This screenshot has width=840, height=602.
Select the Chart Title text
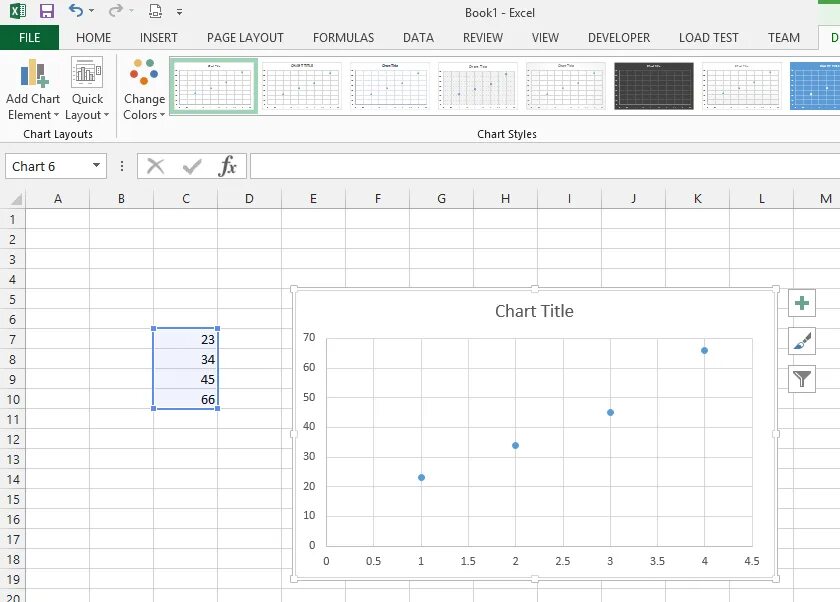534,311
